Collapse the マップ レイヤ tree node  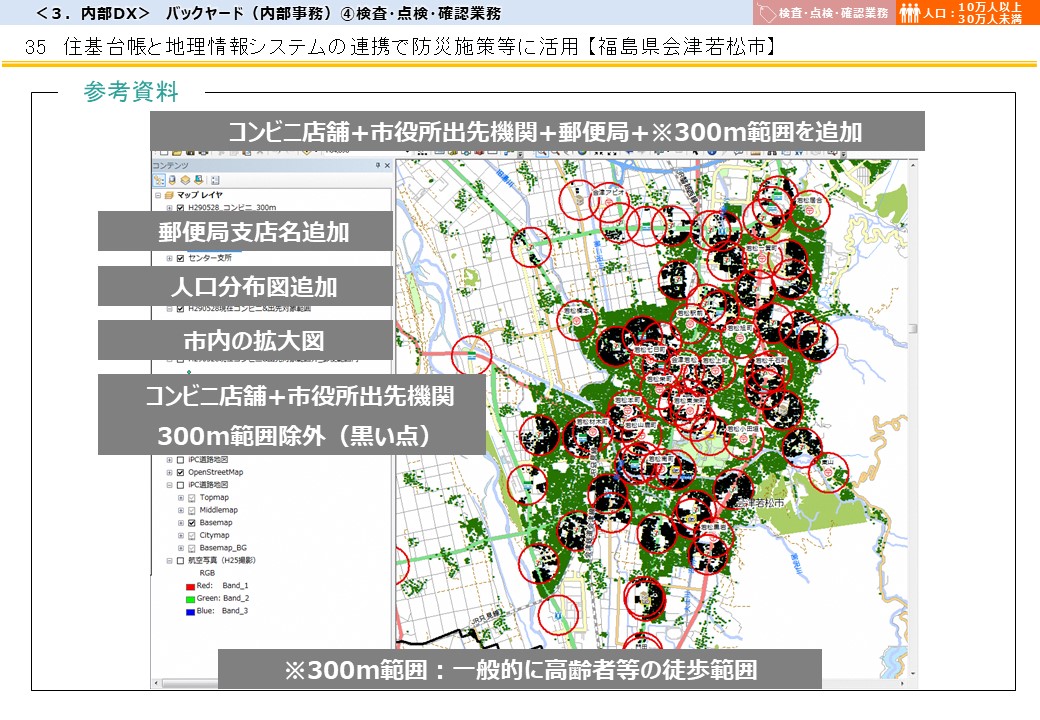tap(158, 195)
